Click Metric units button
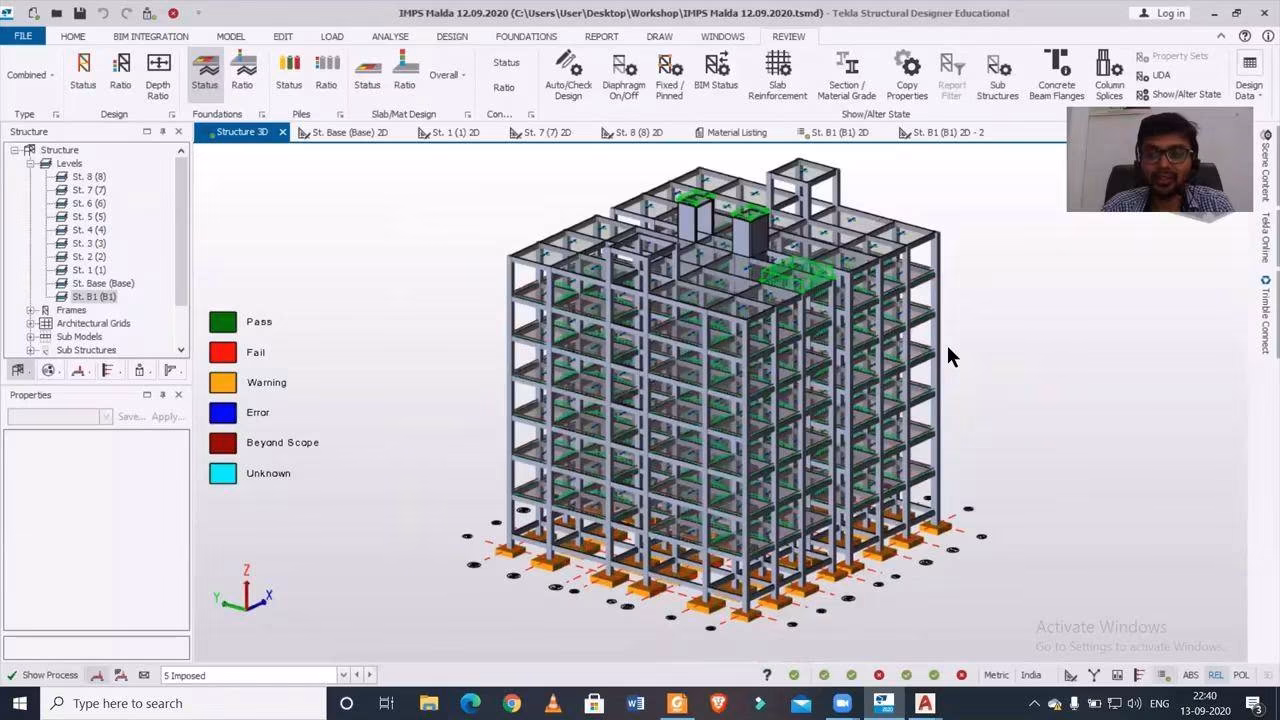The height and width of the screenshot is (720, 1280). [x=996, y=675]
